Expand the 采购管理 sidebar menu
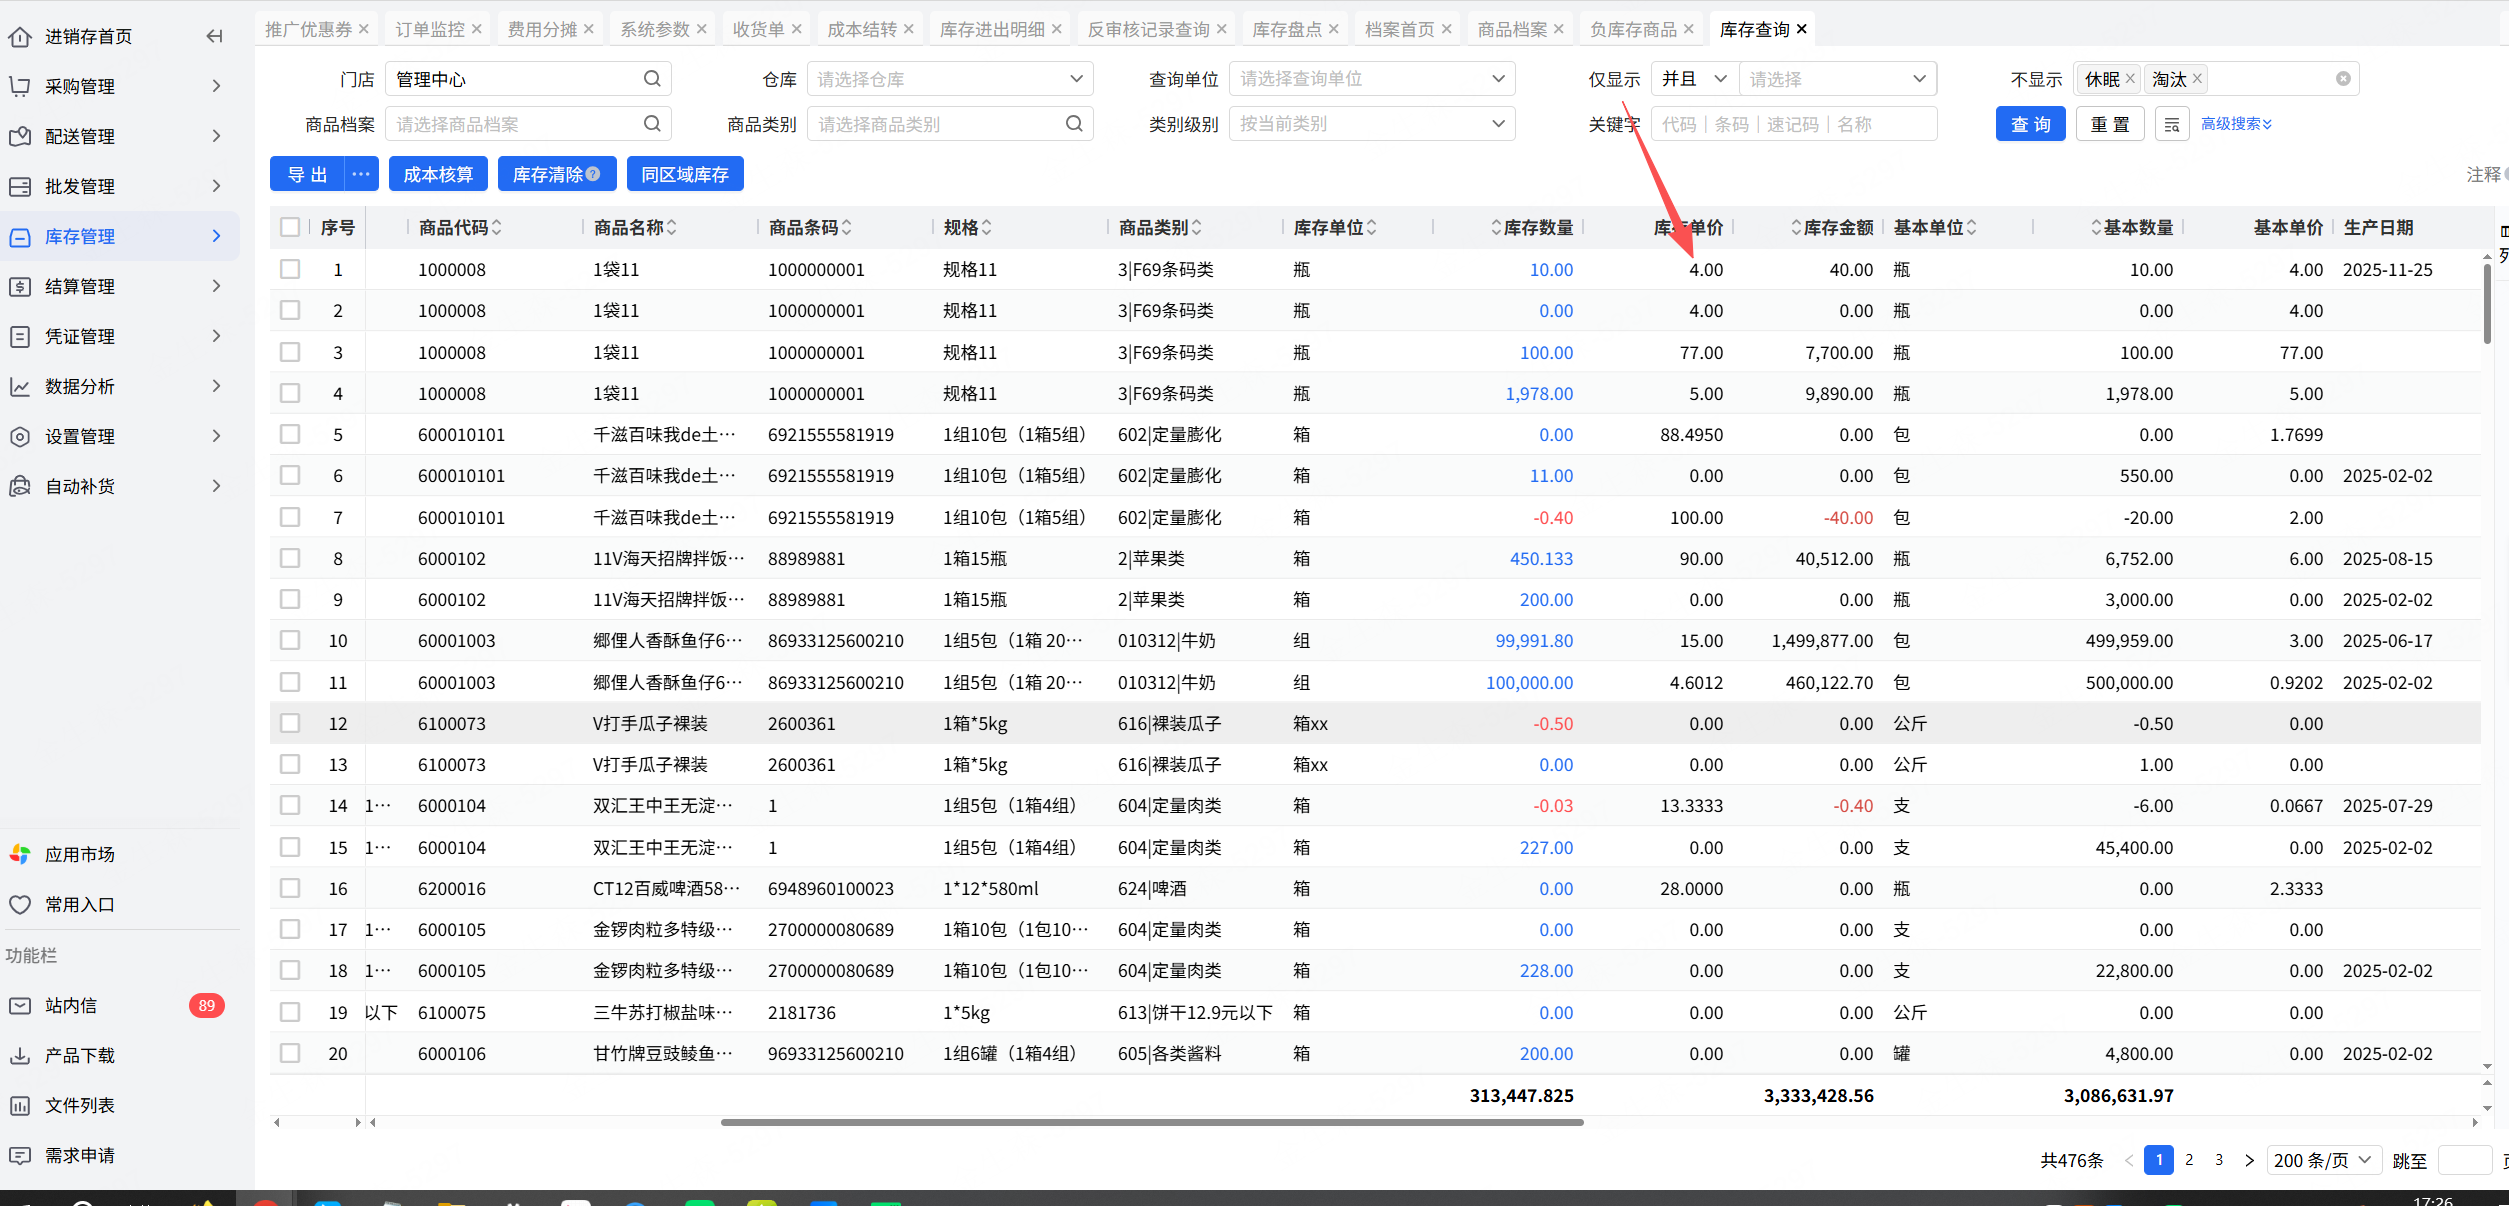Image resolution: width=2509 pixels, height=1206 pixels. pos(80,87)
